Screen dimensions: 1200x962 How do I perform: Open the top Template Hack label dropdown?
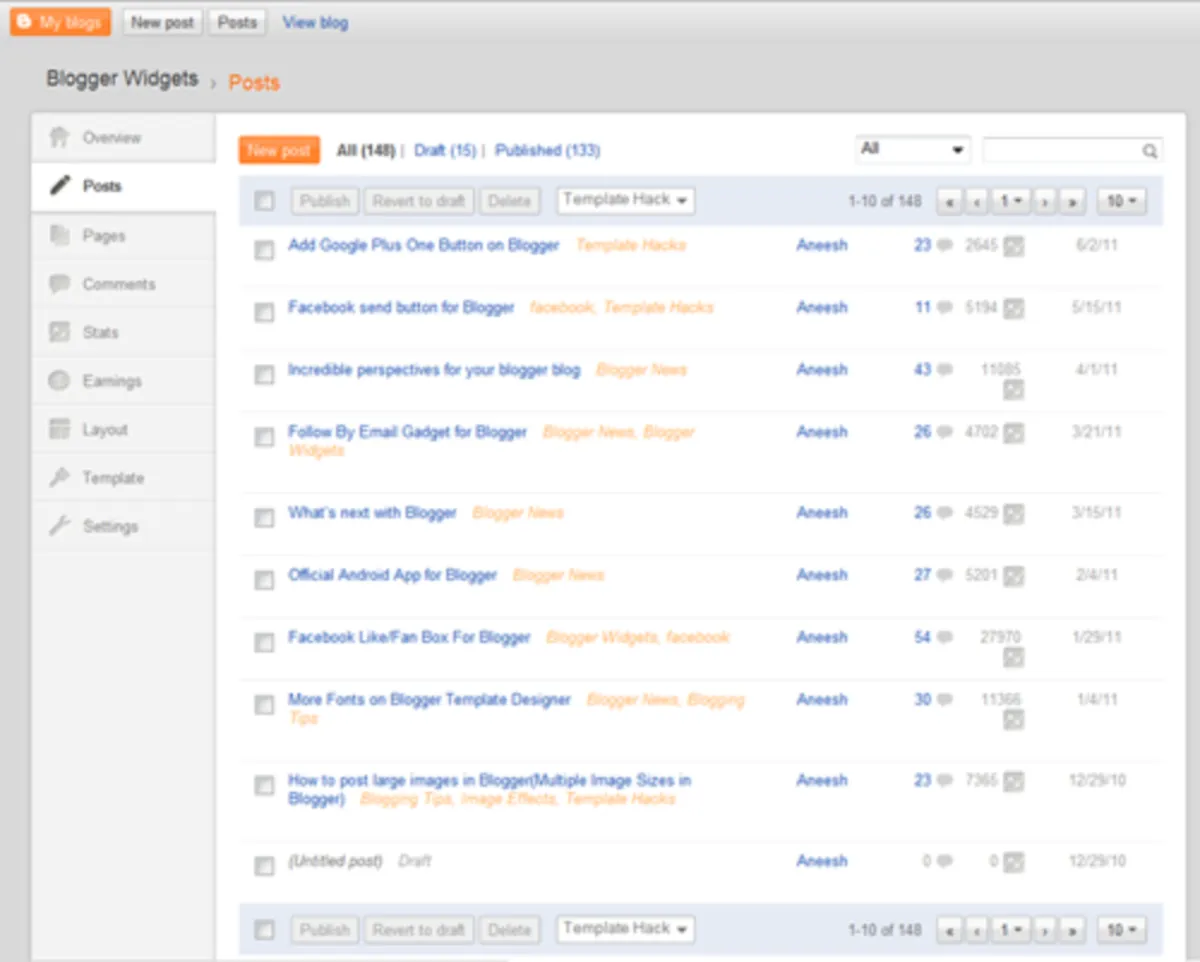[626, 201]
